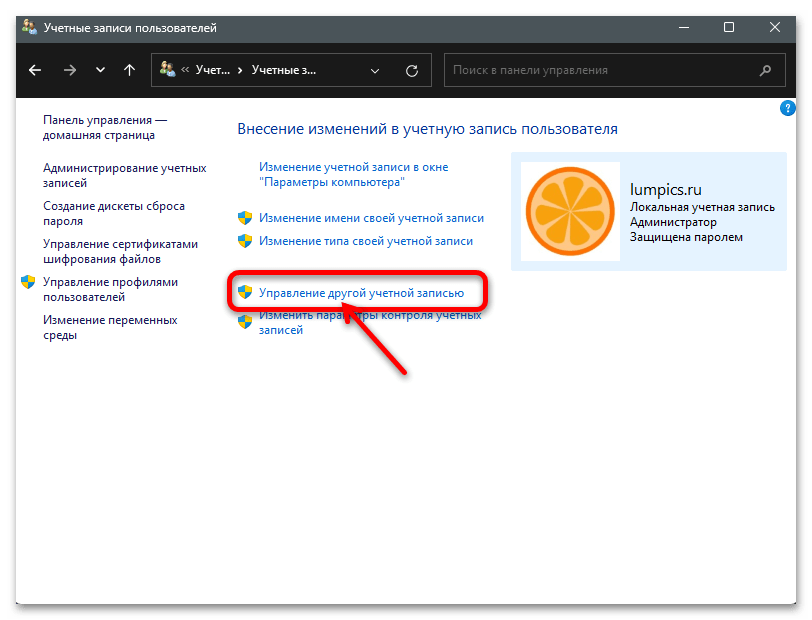Open 'Изменение типа своей учетной записи'

click(x=366, y=241)
